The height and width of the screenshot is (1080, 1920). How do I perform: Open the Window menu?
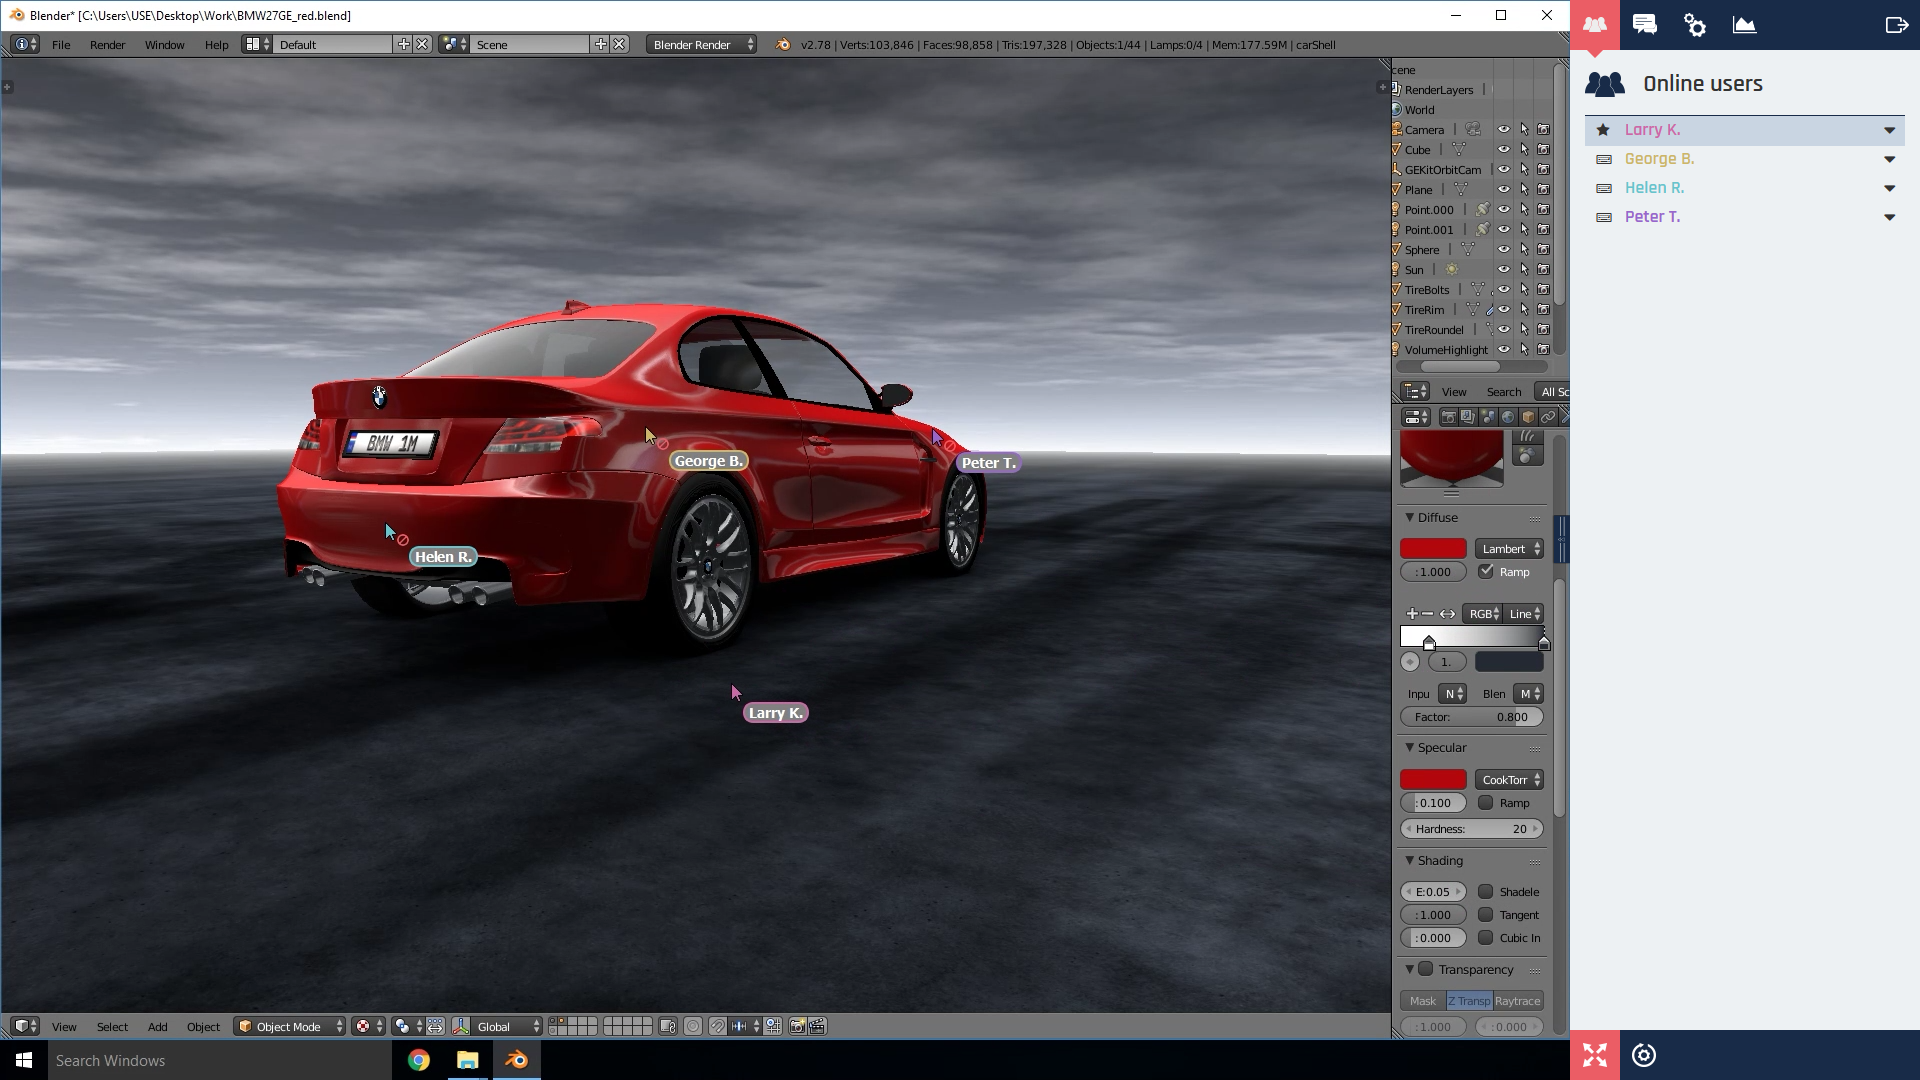click(164, 44)
